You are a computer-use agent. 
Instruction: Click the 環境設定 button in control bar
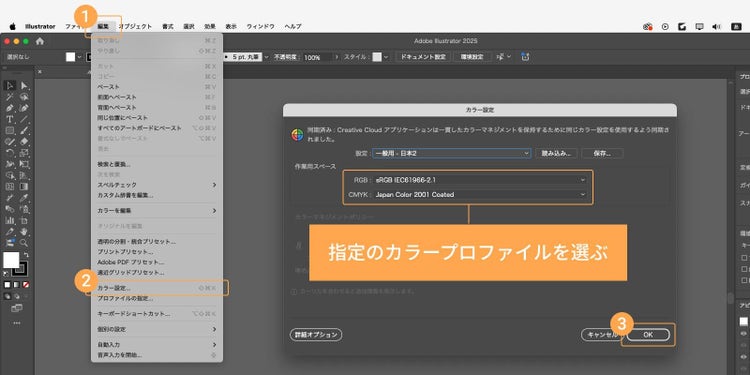pos(472,57)
